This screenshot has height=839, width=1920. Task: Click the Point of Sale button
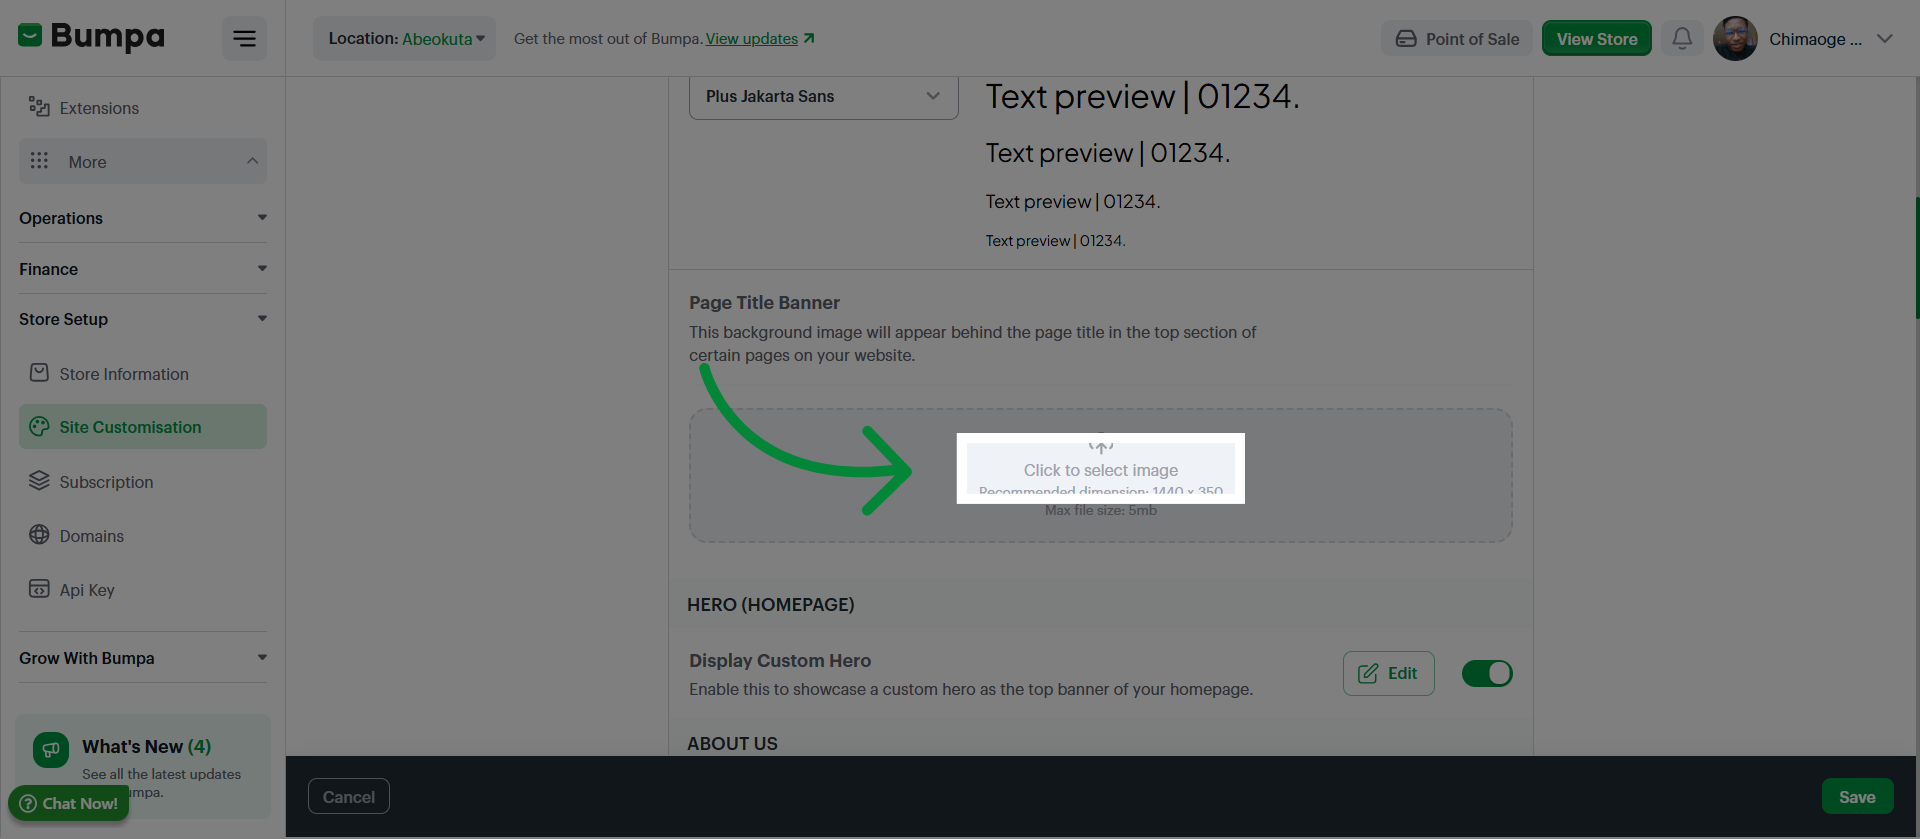[1457, 38]
